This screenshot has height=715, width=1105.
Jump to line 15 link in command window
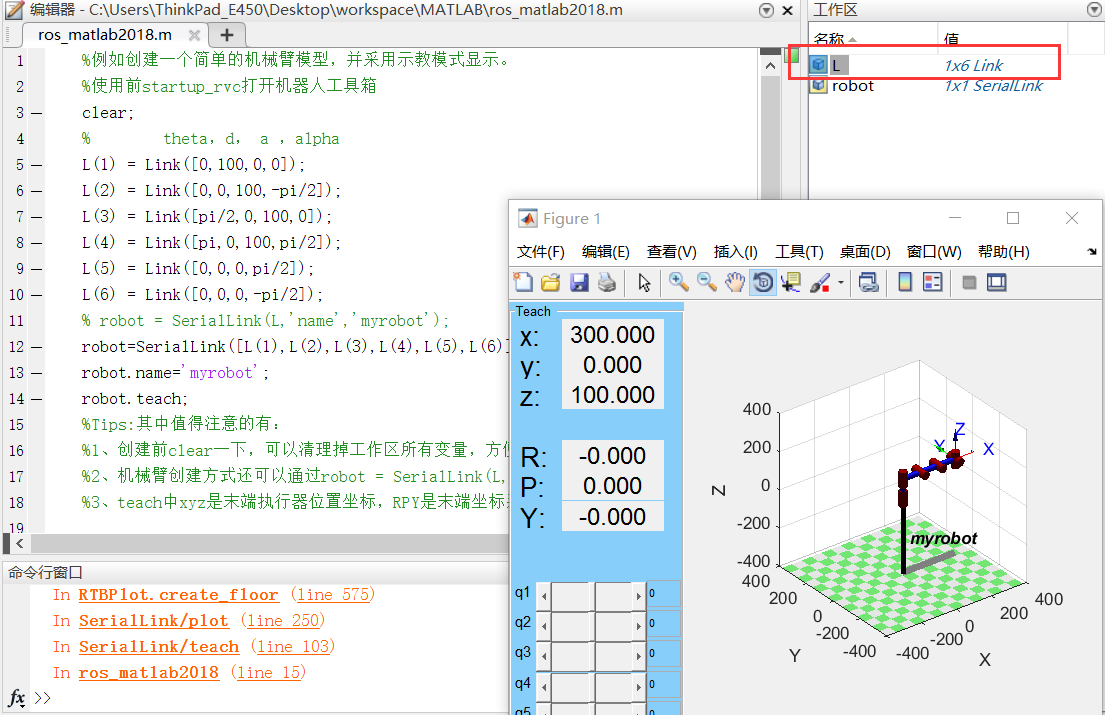point(268,673)
